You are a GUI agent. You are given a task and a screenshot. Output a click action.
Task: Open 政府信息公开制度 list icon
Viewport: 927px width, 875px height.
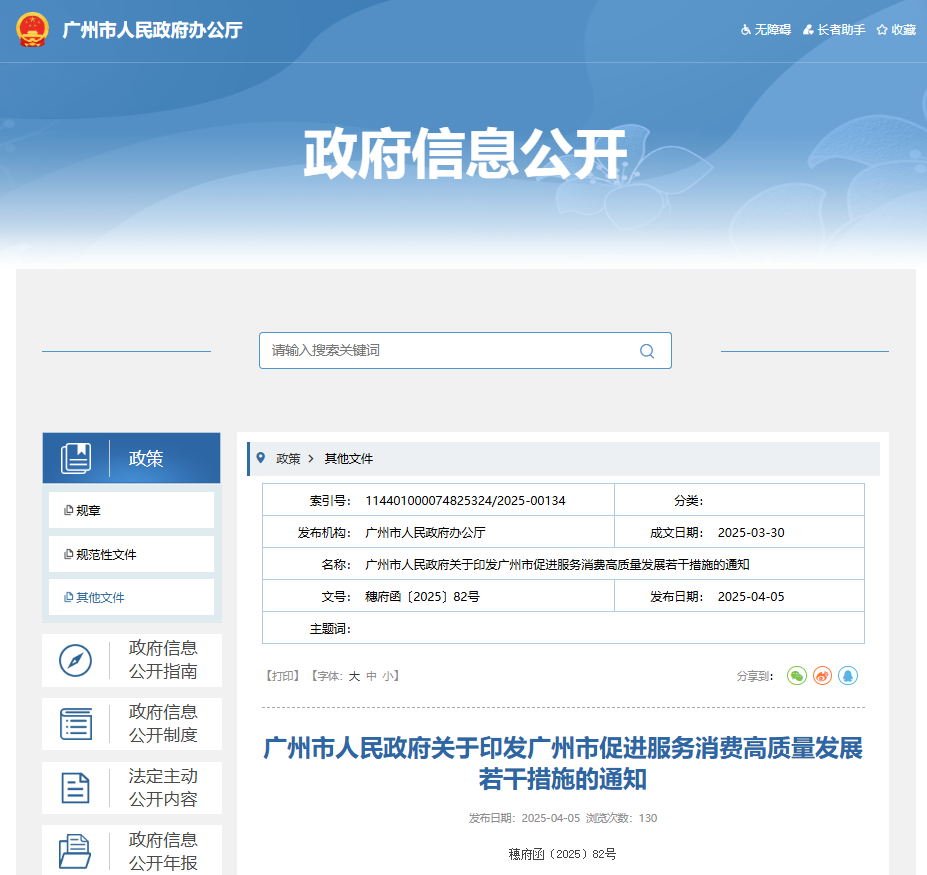pyautogui.click(x=76, y=724)
